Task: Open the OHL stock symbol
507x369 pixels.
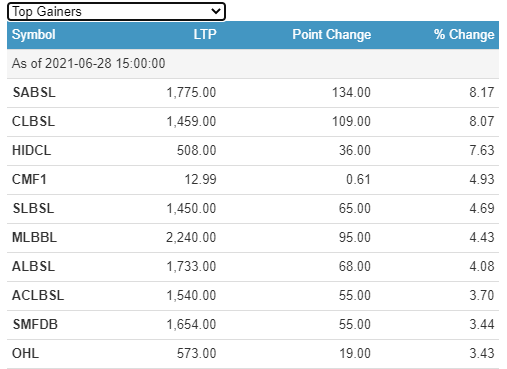Action: pyautogui.click(x=25, y=353)
